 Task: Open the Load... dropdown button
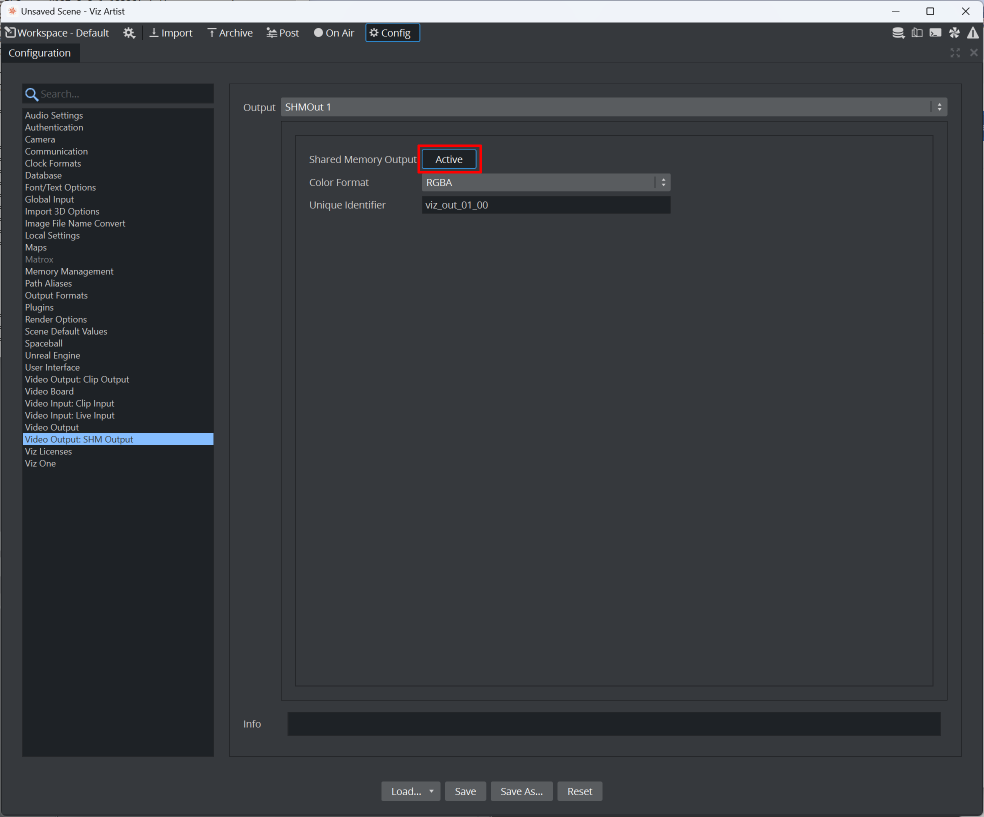coord(410,791)
